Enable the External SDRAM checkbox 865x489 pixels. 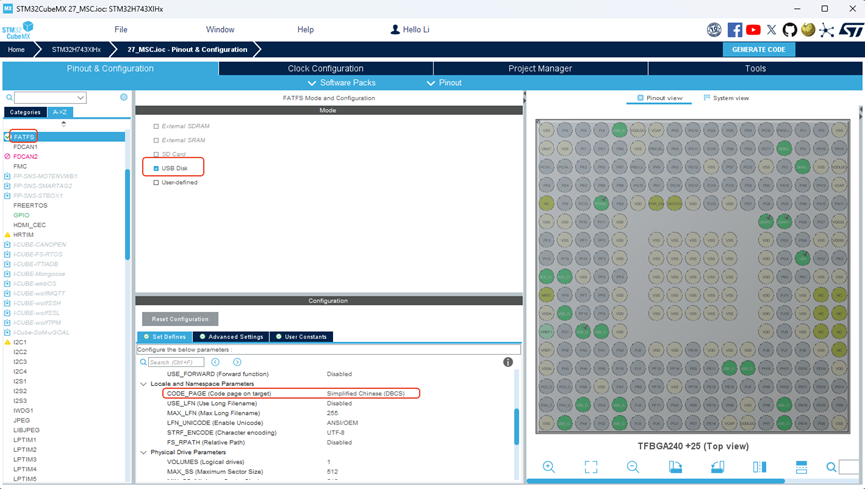click(156, 126)
